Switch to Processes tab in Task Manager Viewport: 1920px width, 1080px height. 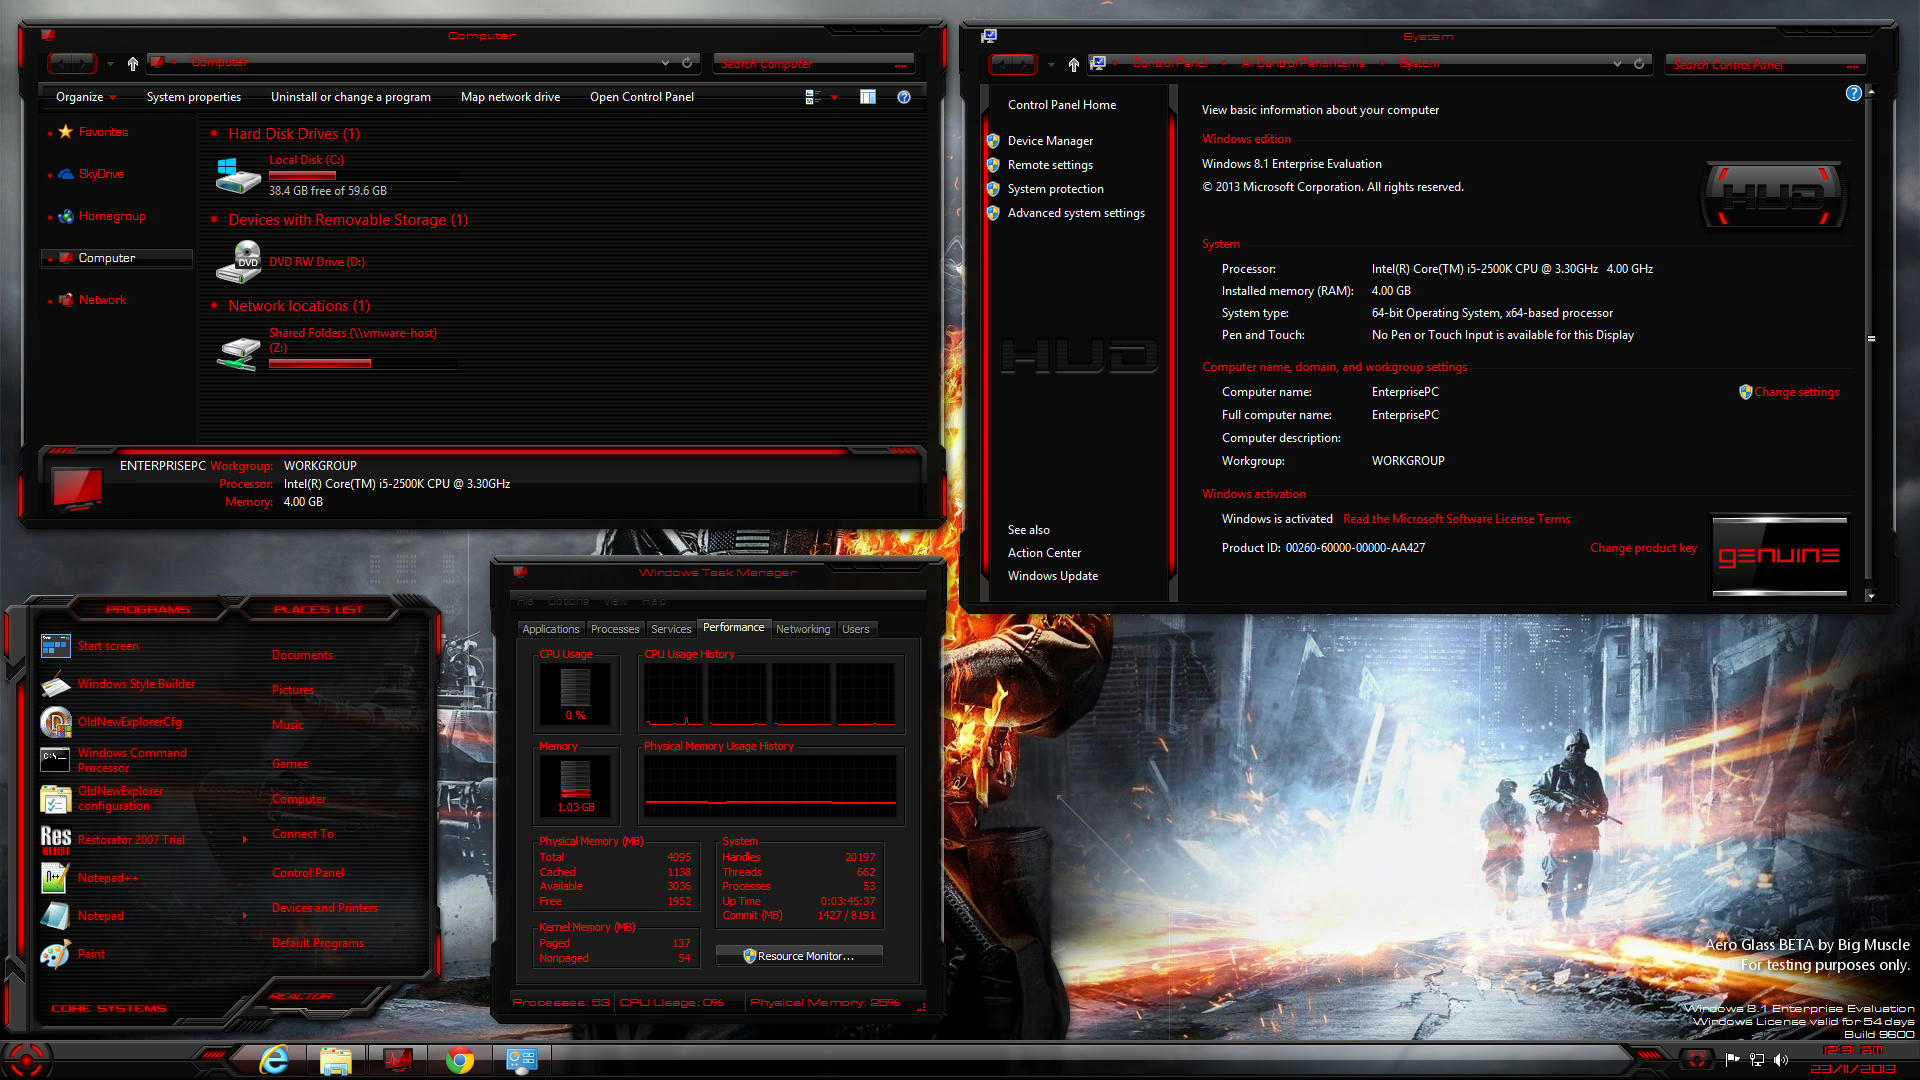coord(615,629)
